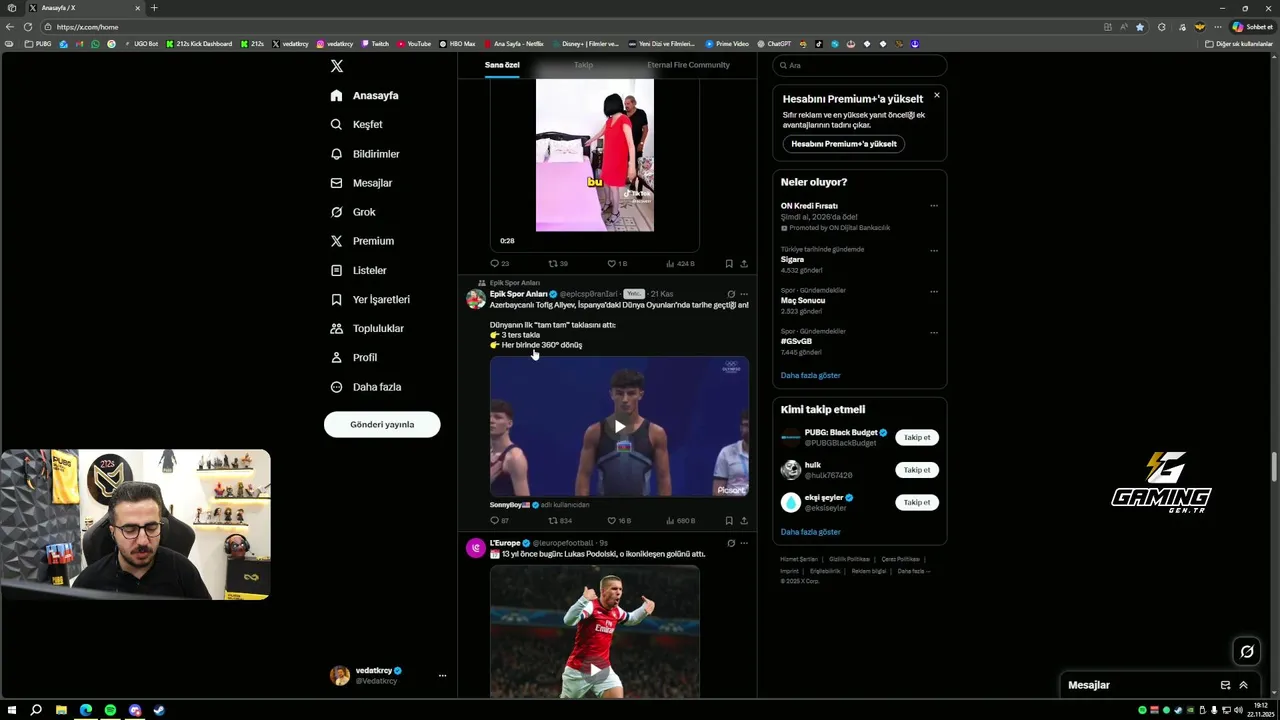Open Keşfet in the sidebar
This screenshot has width=1280, height=720.
[357, 125]
